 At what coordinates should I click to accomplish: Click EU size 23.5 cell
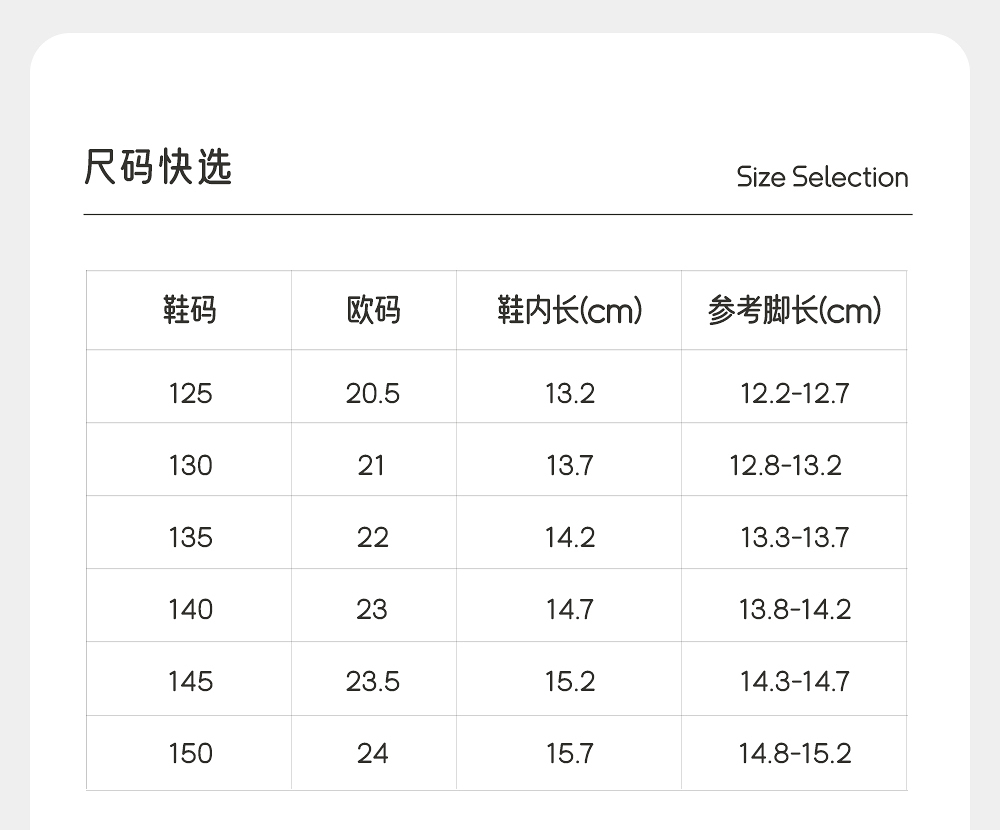click(373, 681)
